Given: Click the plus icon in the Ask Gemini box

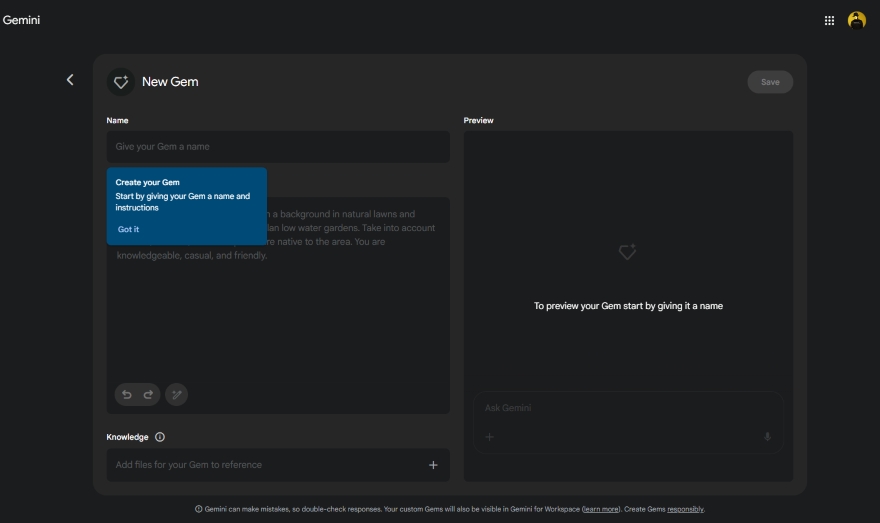Looking at the screenshot, I should click(490, 437).
